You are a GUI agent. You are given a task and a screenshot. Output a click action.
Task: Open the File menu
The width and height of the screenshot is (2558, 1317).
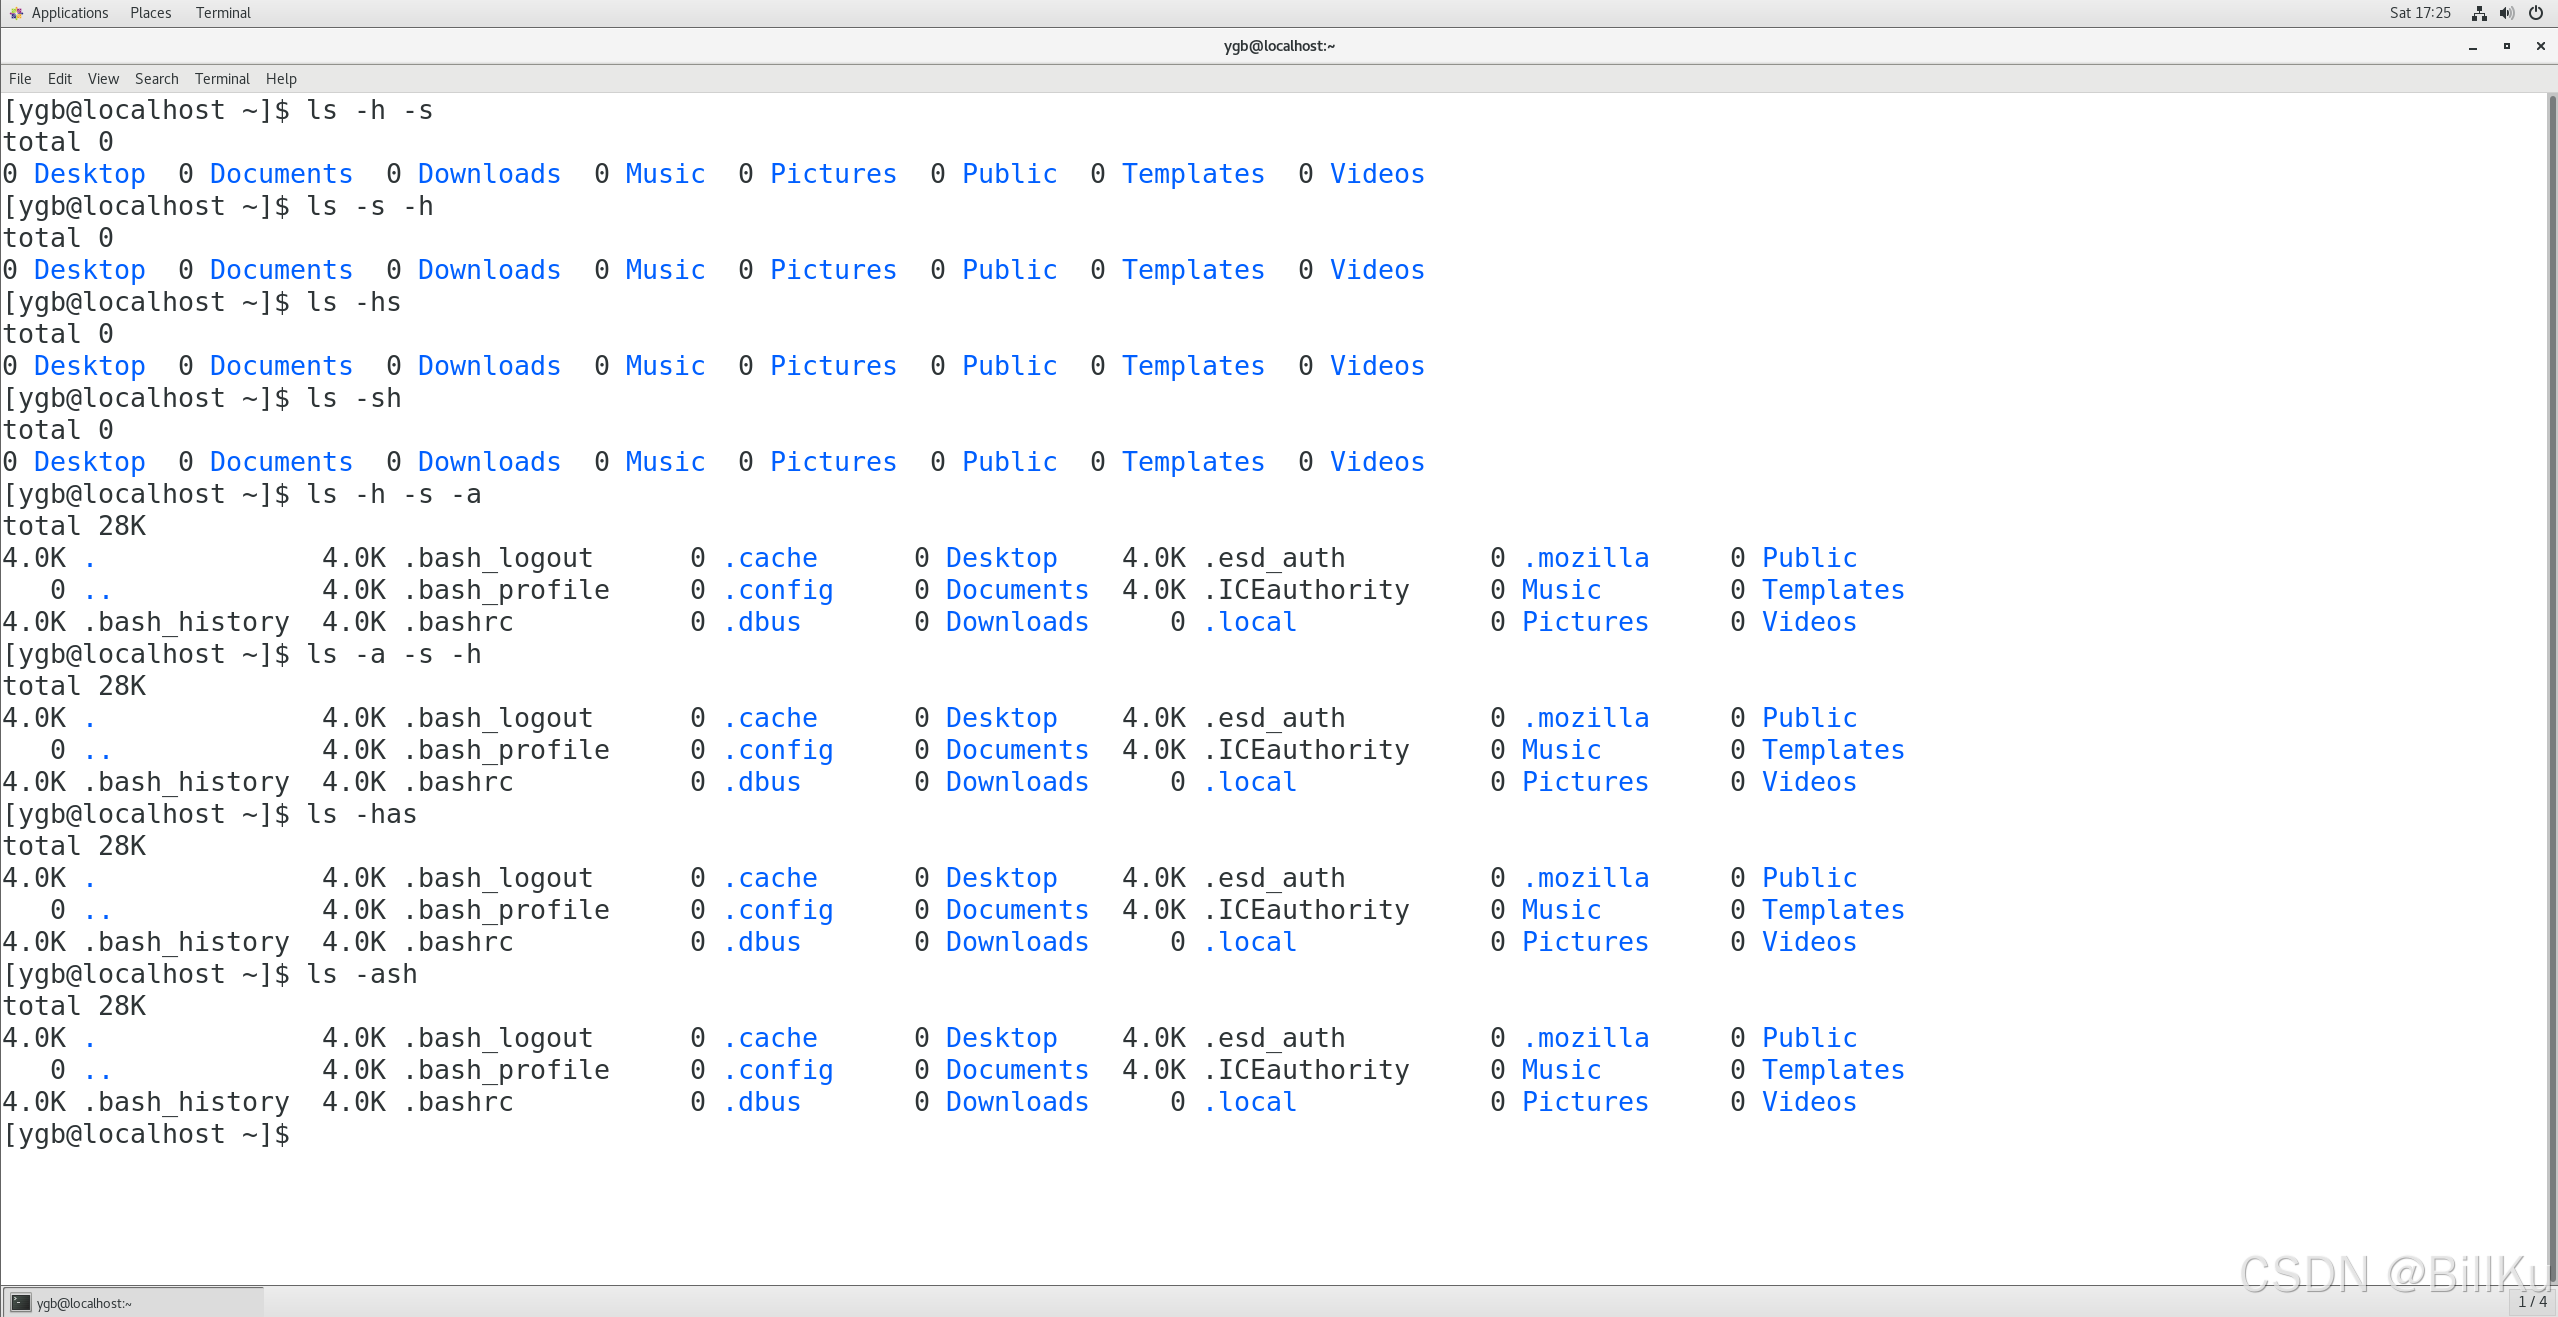point(20,79)
